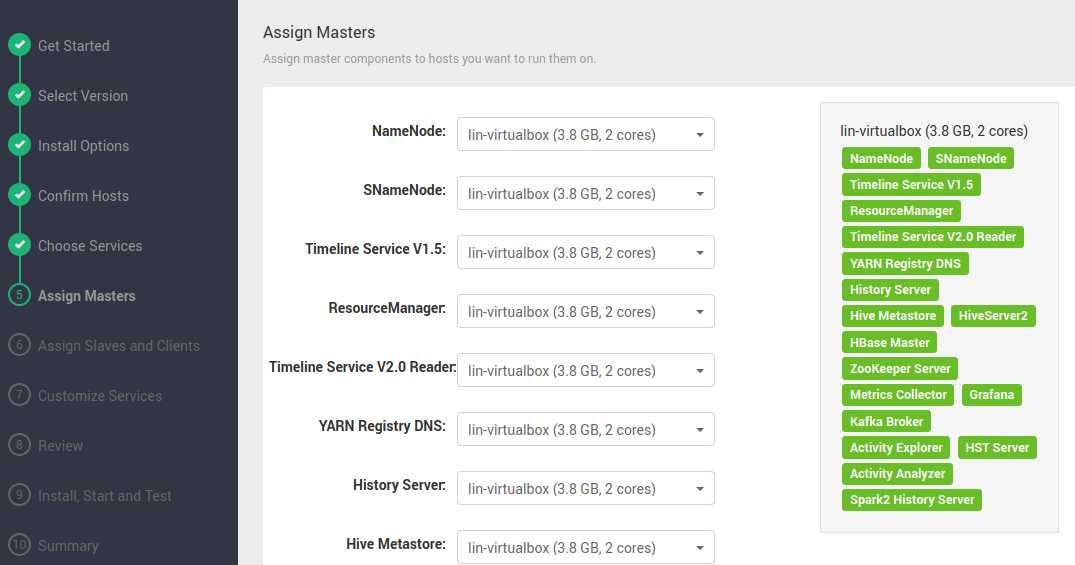
Task: Click the step 6 number circle
Action: click(19, 345)
